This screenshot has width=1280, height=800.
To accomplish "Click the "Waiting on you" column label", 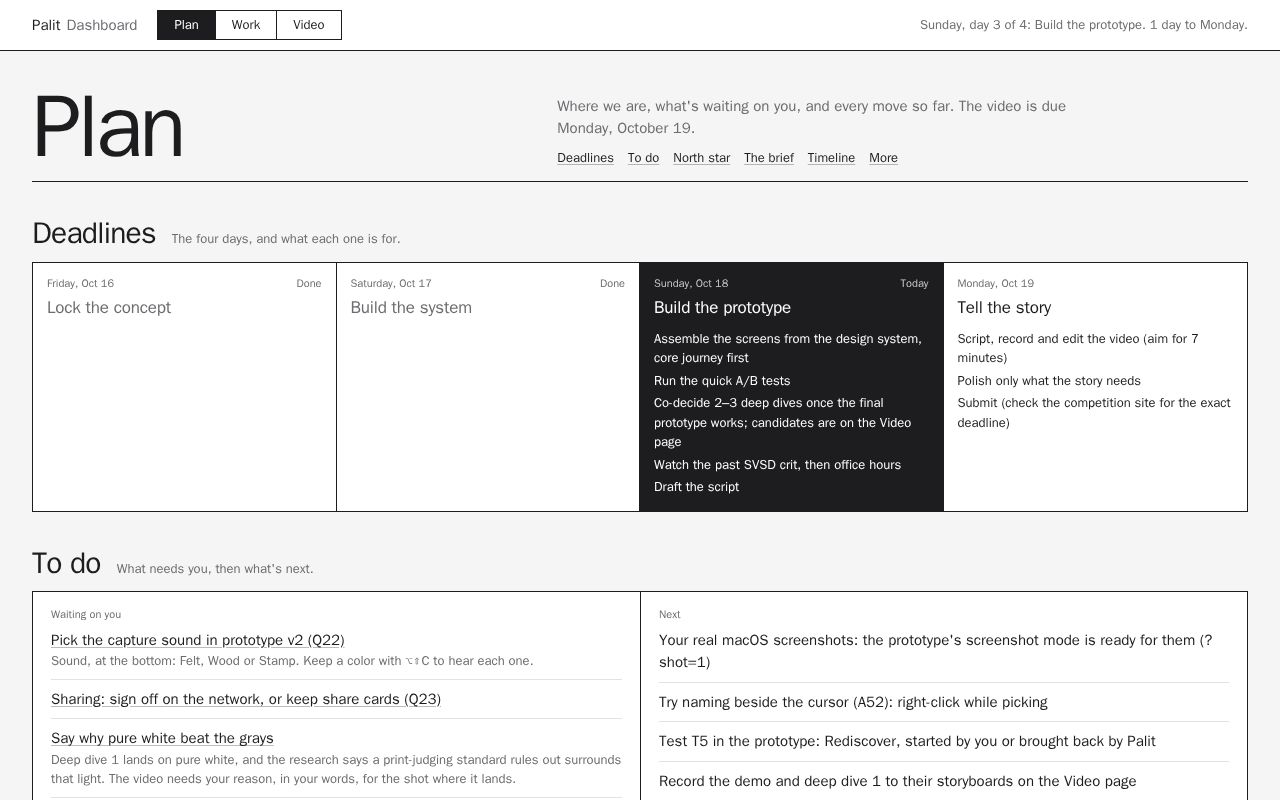I will pos(86,615).
